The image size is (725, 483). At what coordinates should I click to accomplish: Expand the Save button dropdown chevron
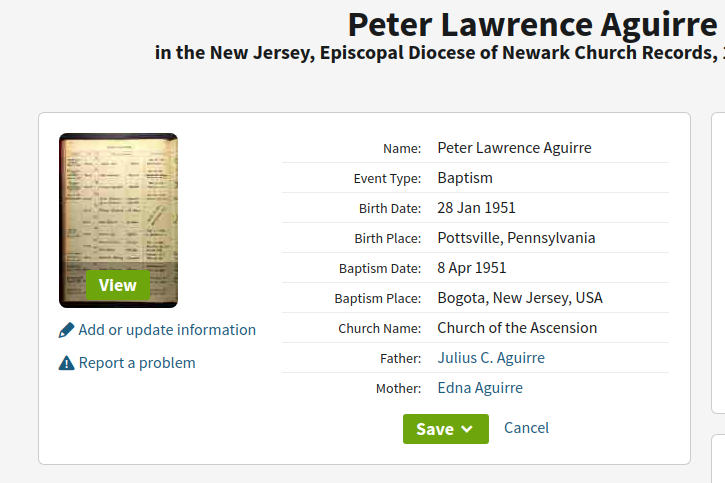coord(468,429)
